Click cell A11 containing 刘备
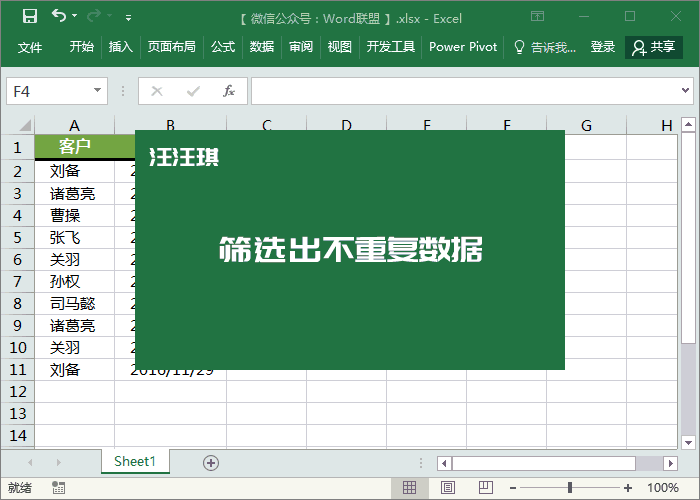Viewport: 700px width, 500px height. pos(75,370)
